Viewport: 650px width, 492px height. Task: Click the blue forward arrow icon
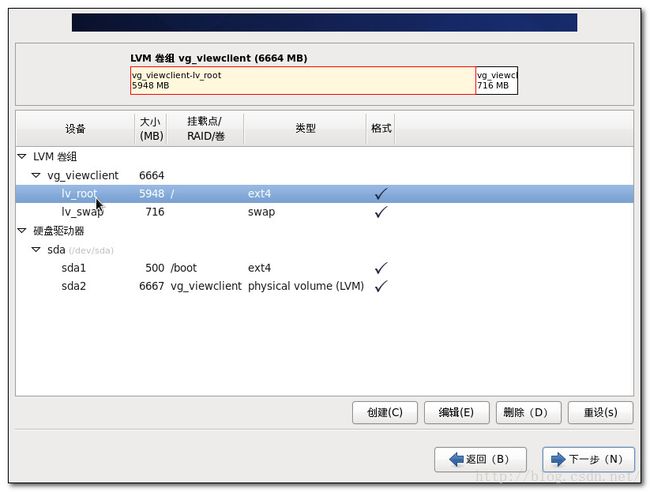(x=558, y=459)
